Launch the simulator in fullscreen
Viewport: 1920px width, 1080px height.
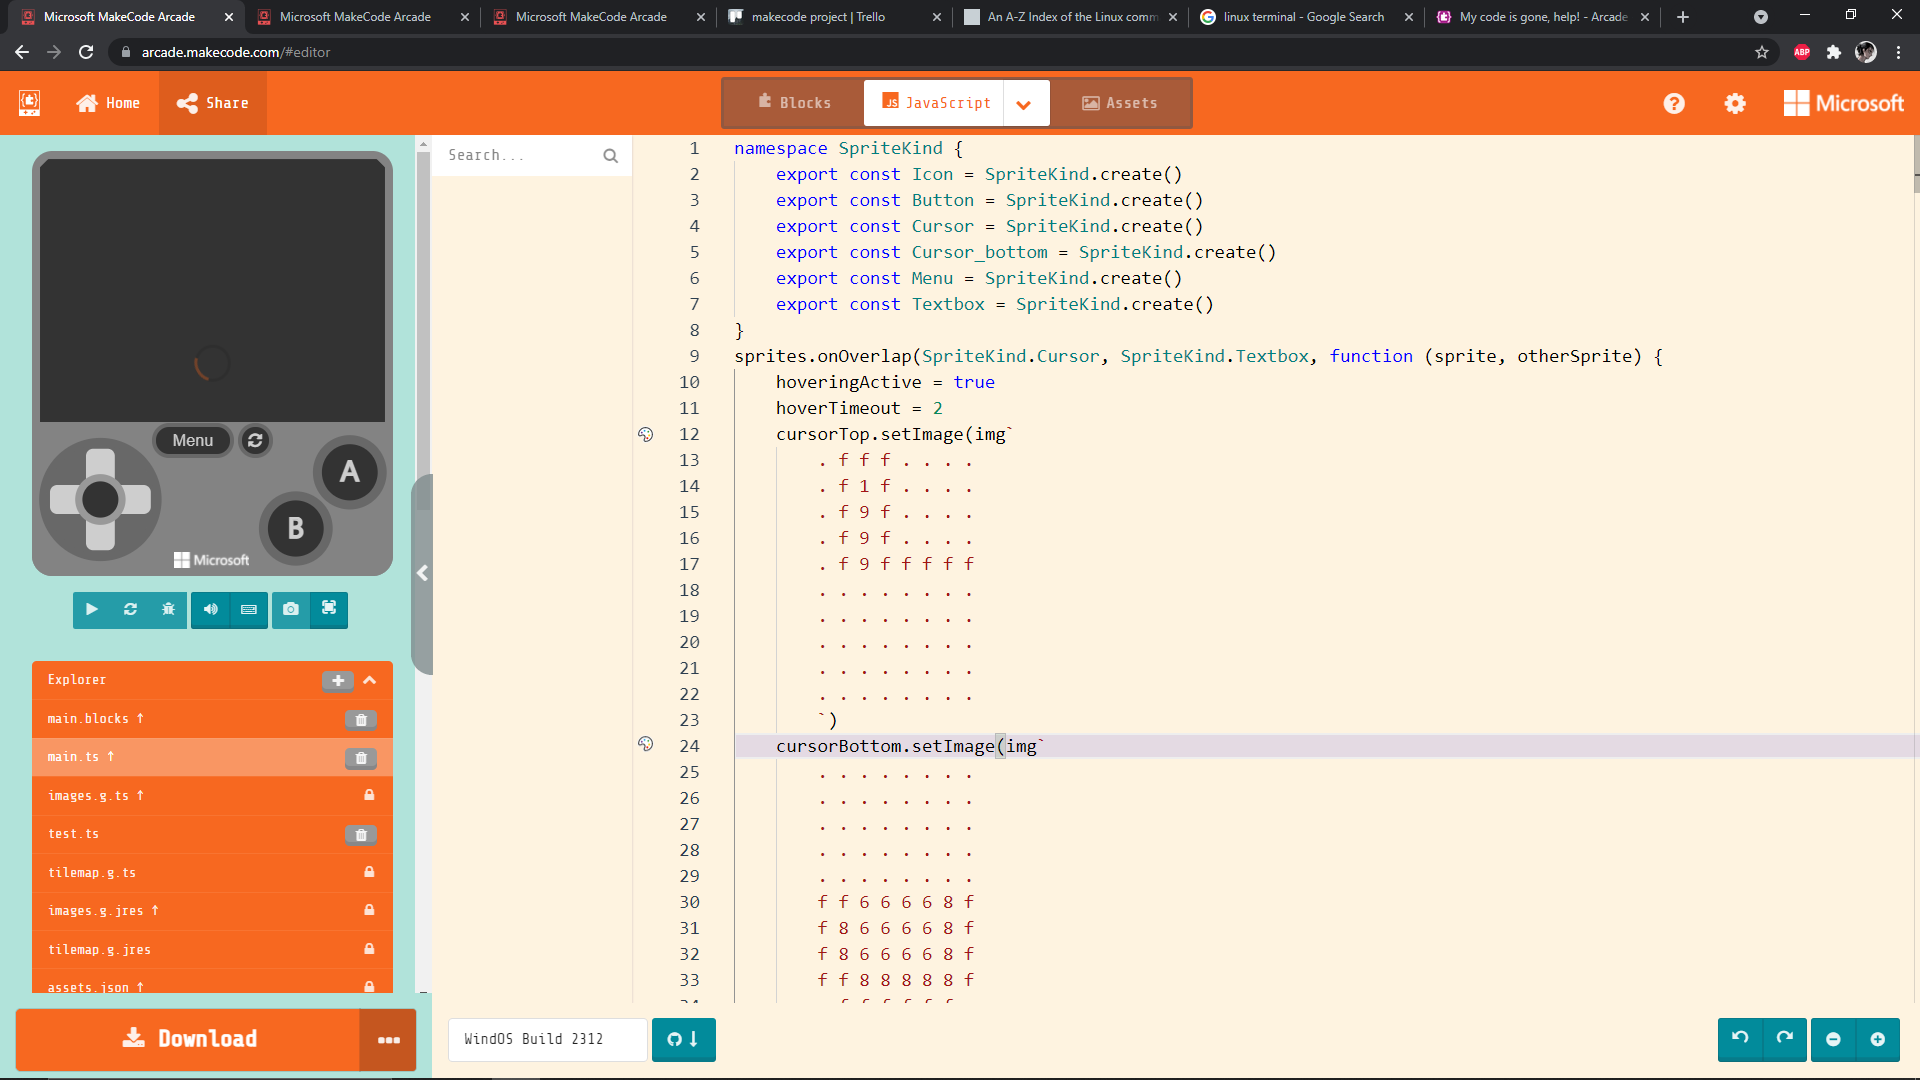(x=329, y=609)
